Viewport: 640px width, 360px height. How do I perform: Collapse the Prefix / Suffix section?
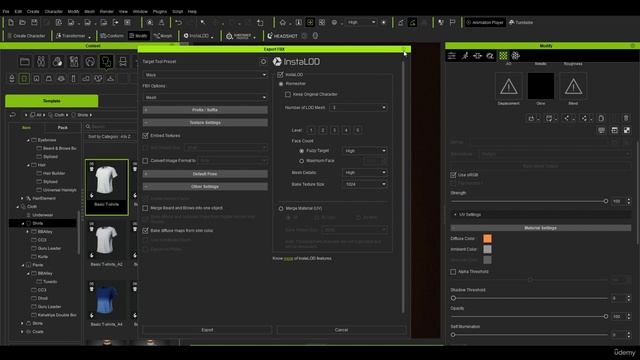coord(205,110)
